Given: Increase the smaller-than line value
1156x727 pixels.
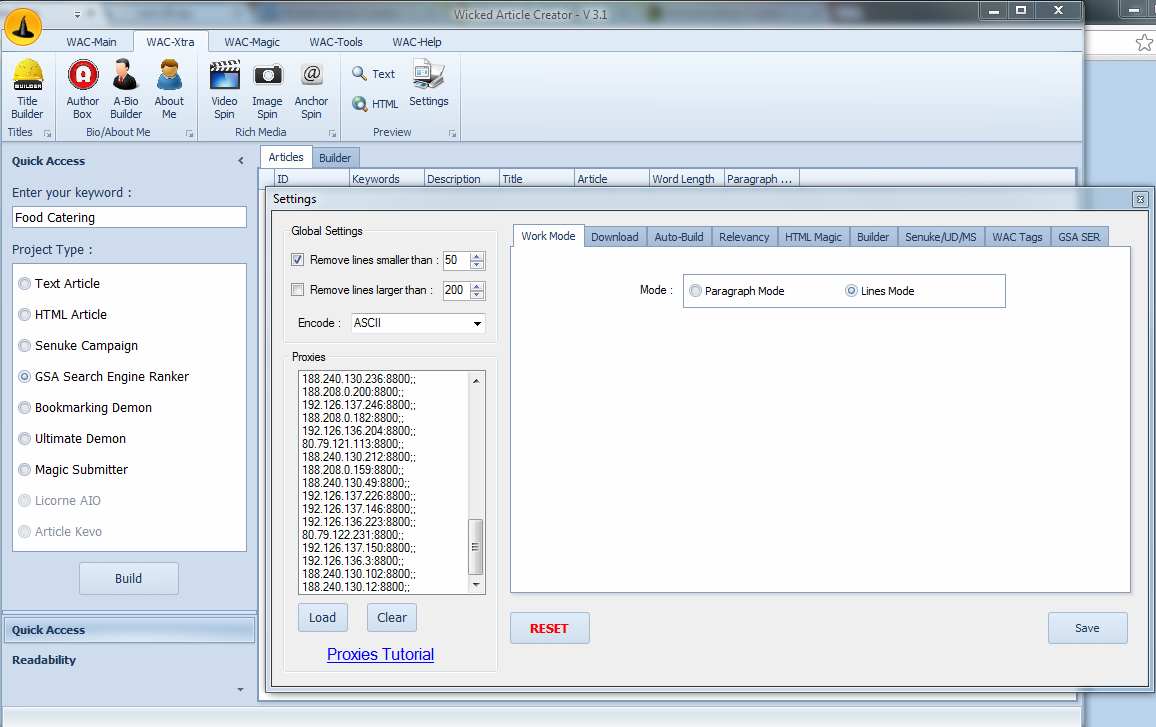Looking at the screenshot, I should (477, 256).
